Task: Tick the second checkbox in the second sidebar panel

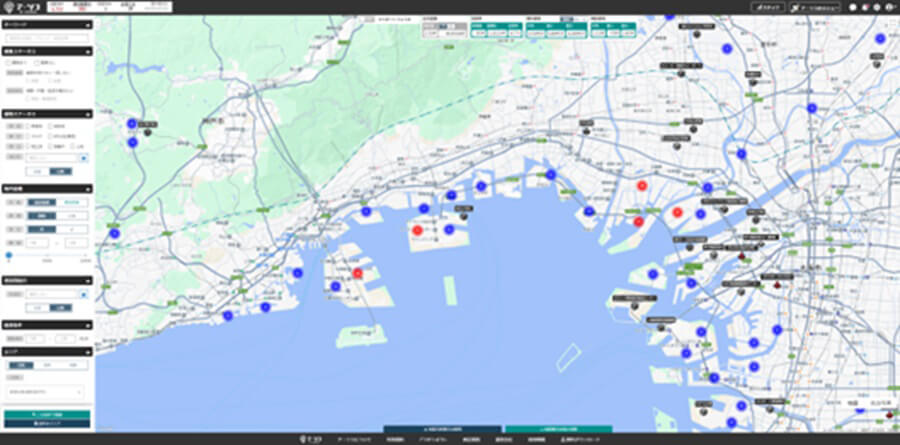Action: click(x=37, y=62)
